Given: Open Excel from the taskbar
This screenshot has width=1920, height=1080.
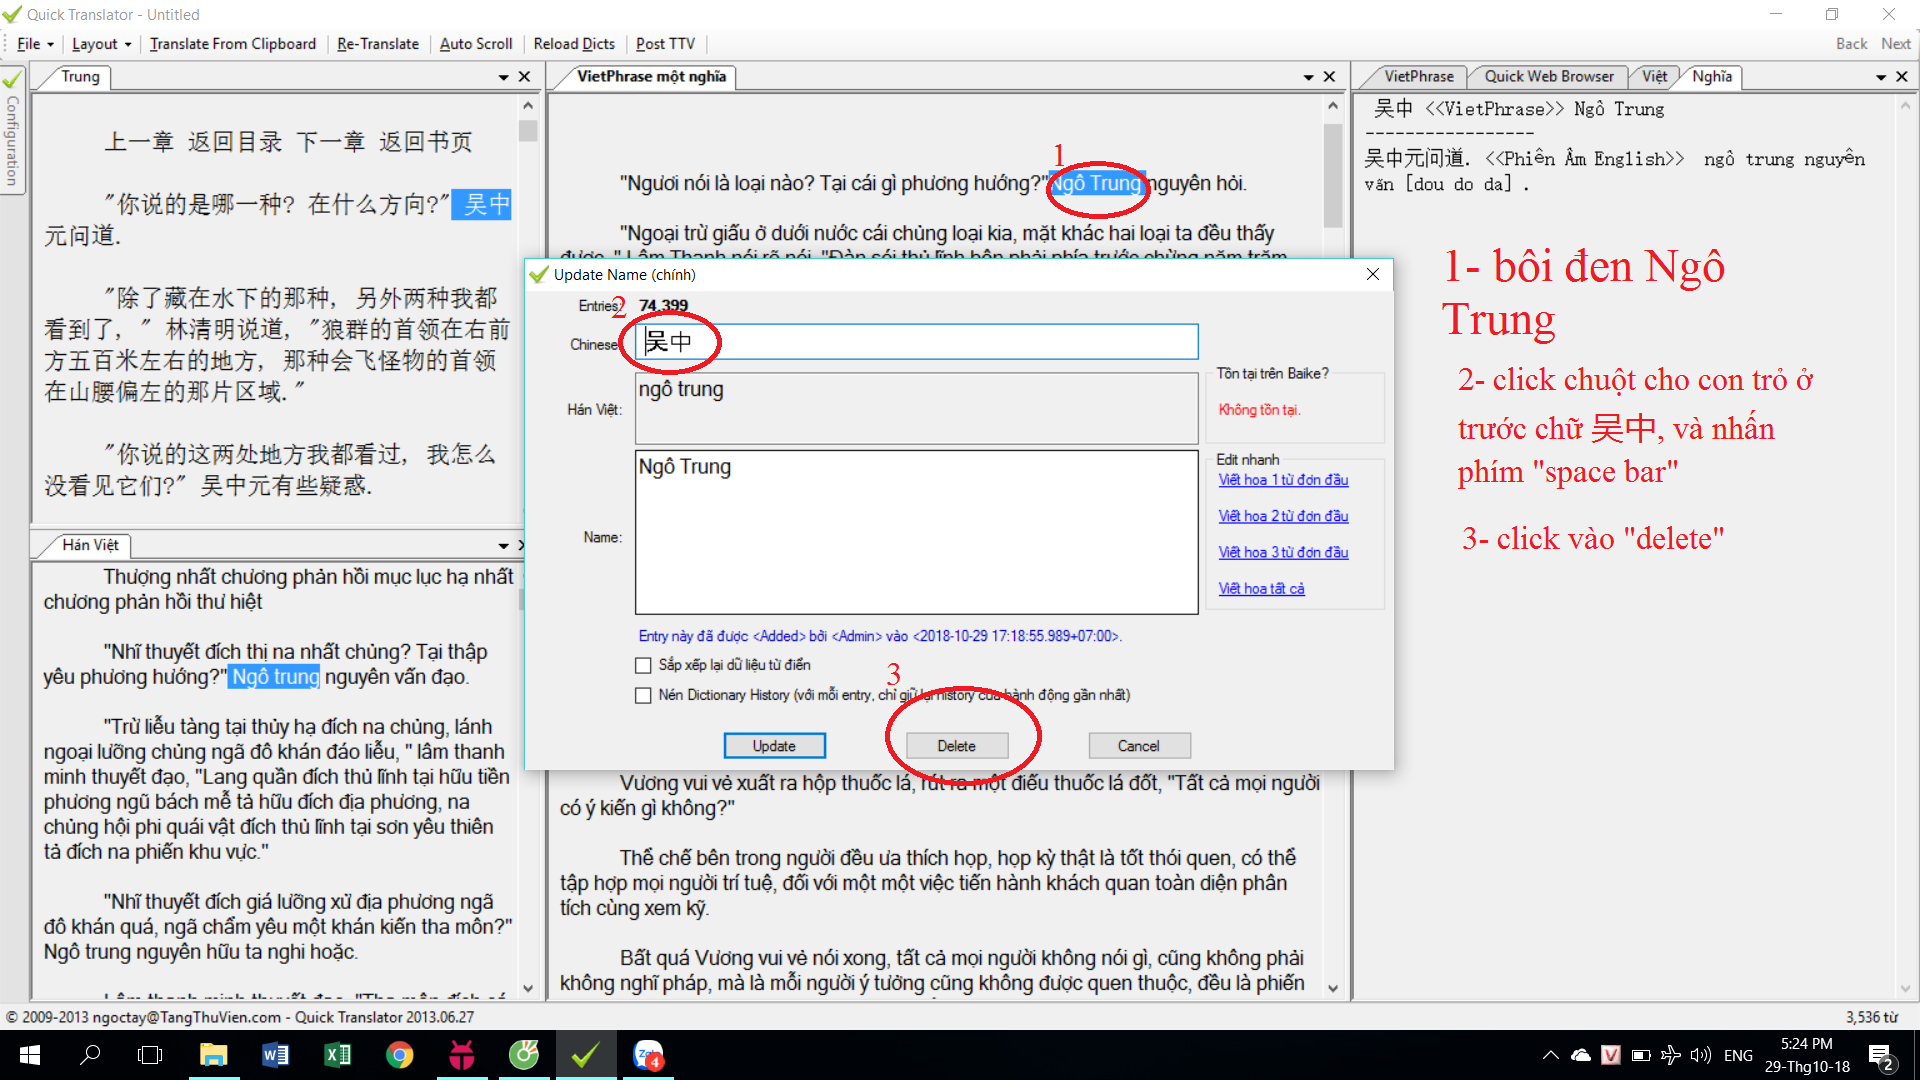Looking at the screenshot, I should tap(337, 1055).
